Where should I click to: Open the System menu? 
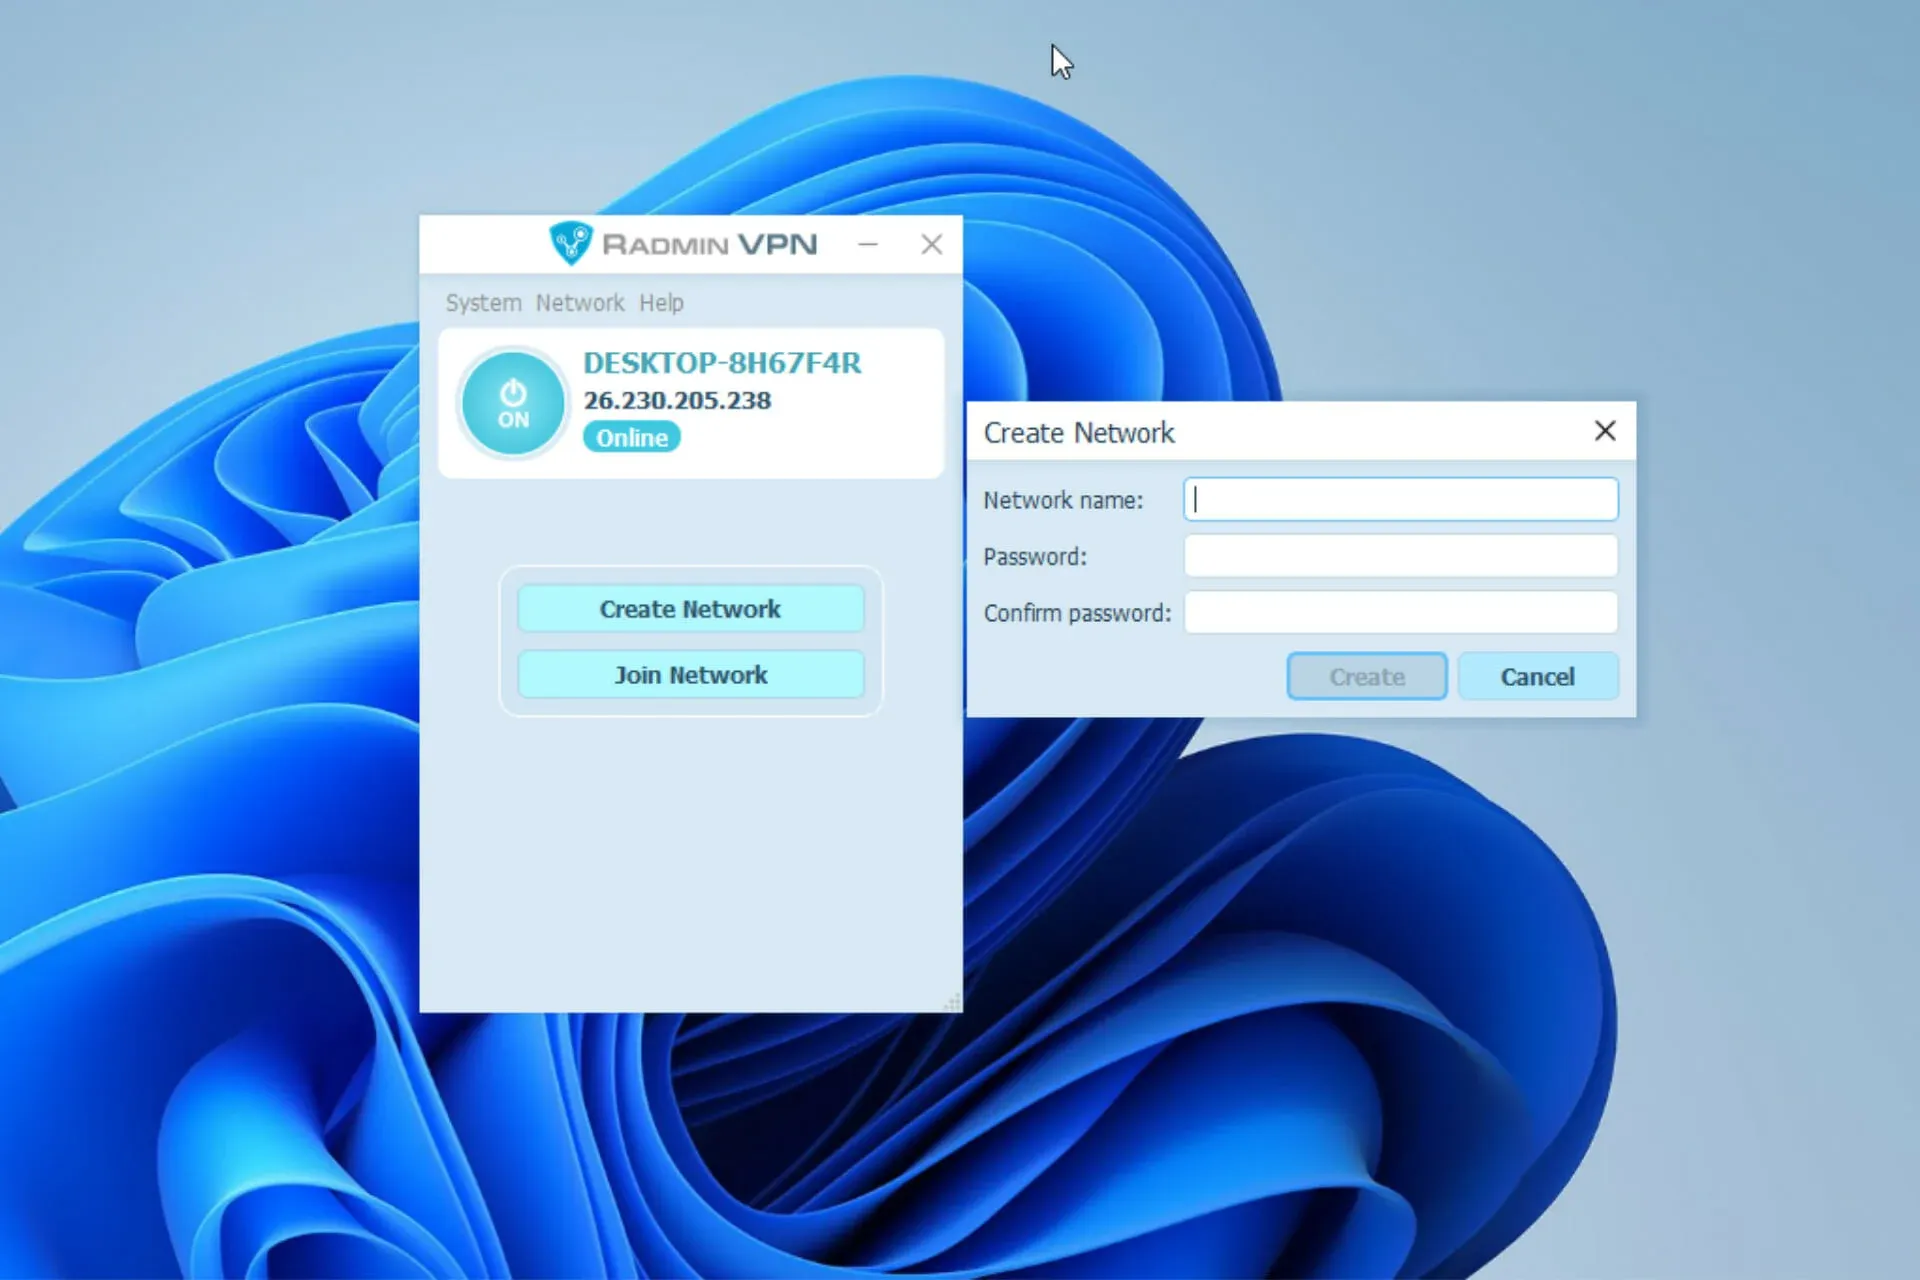click(483, 301)
